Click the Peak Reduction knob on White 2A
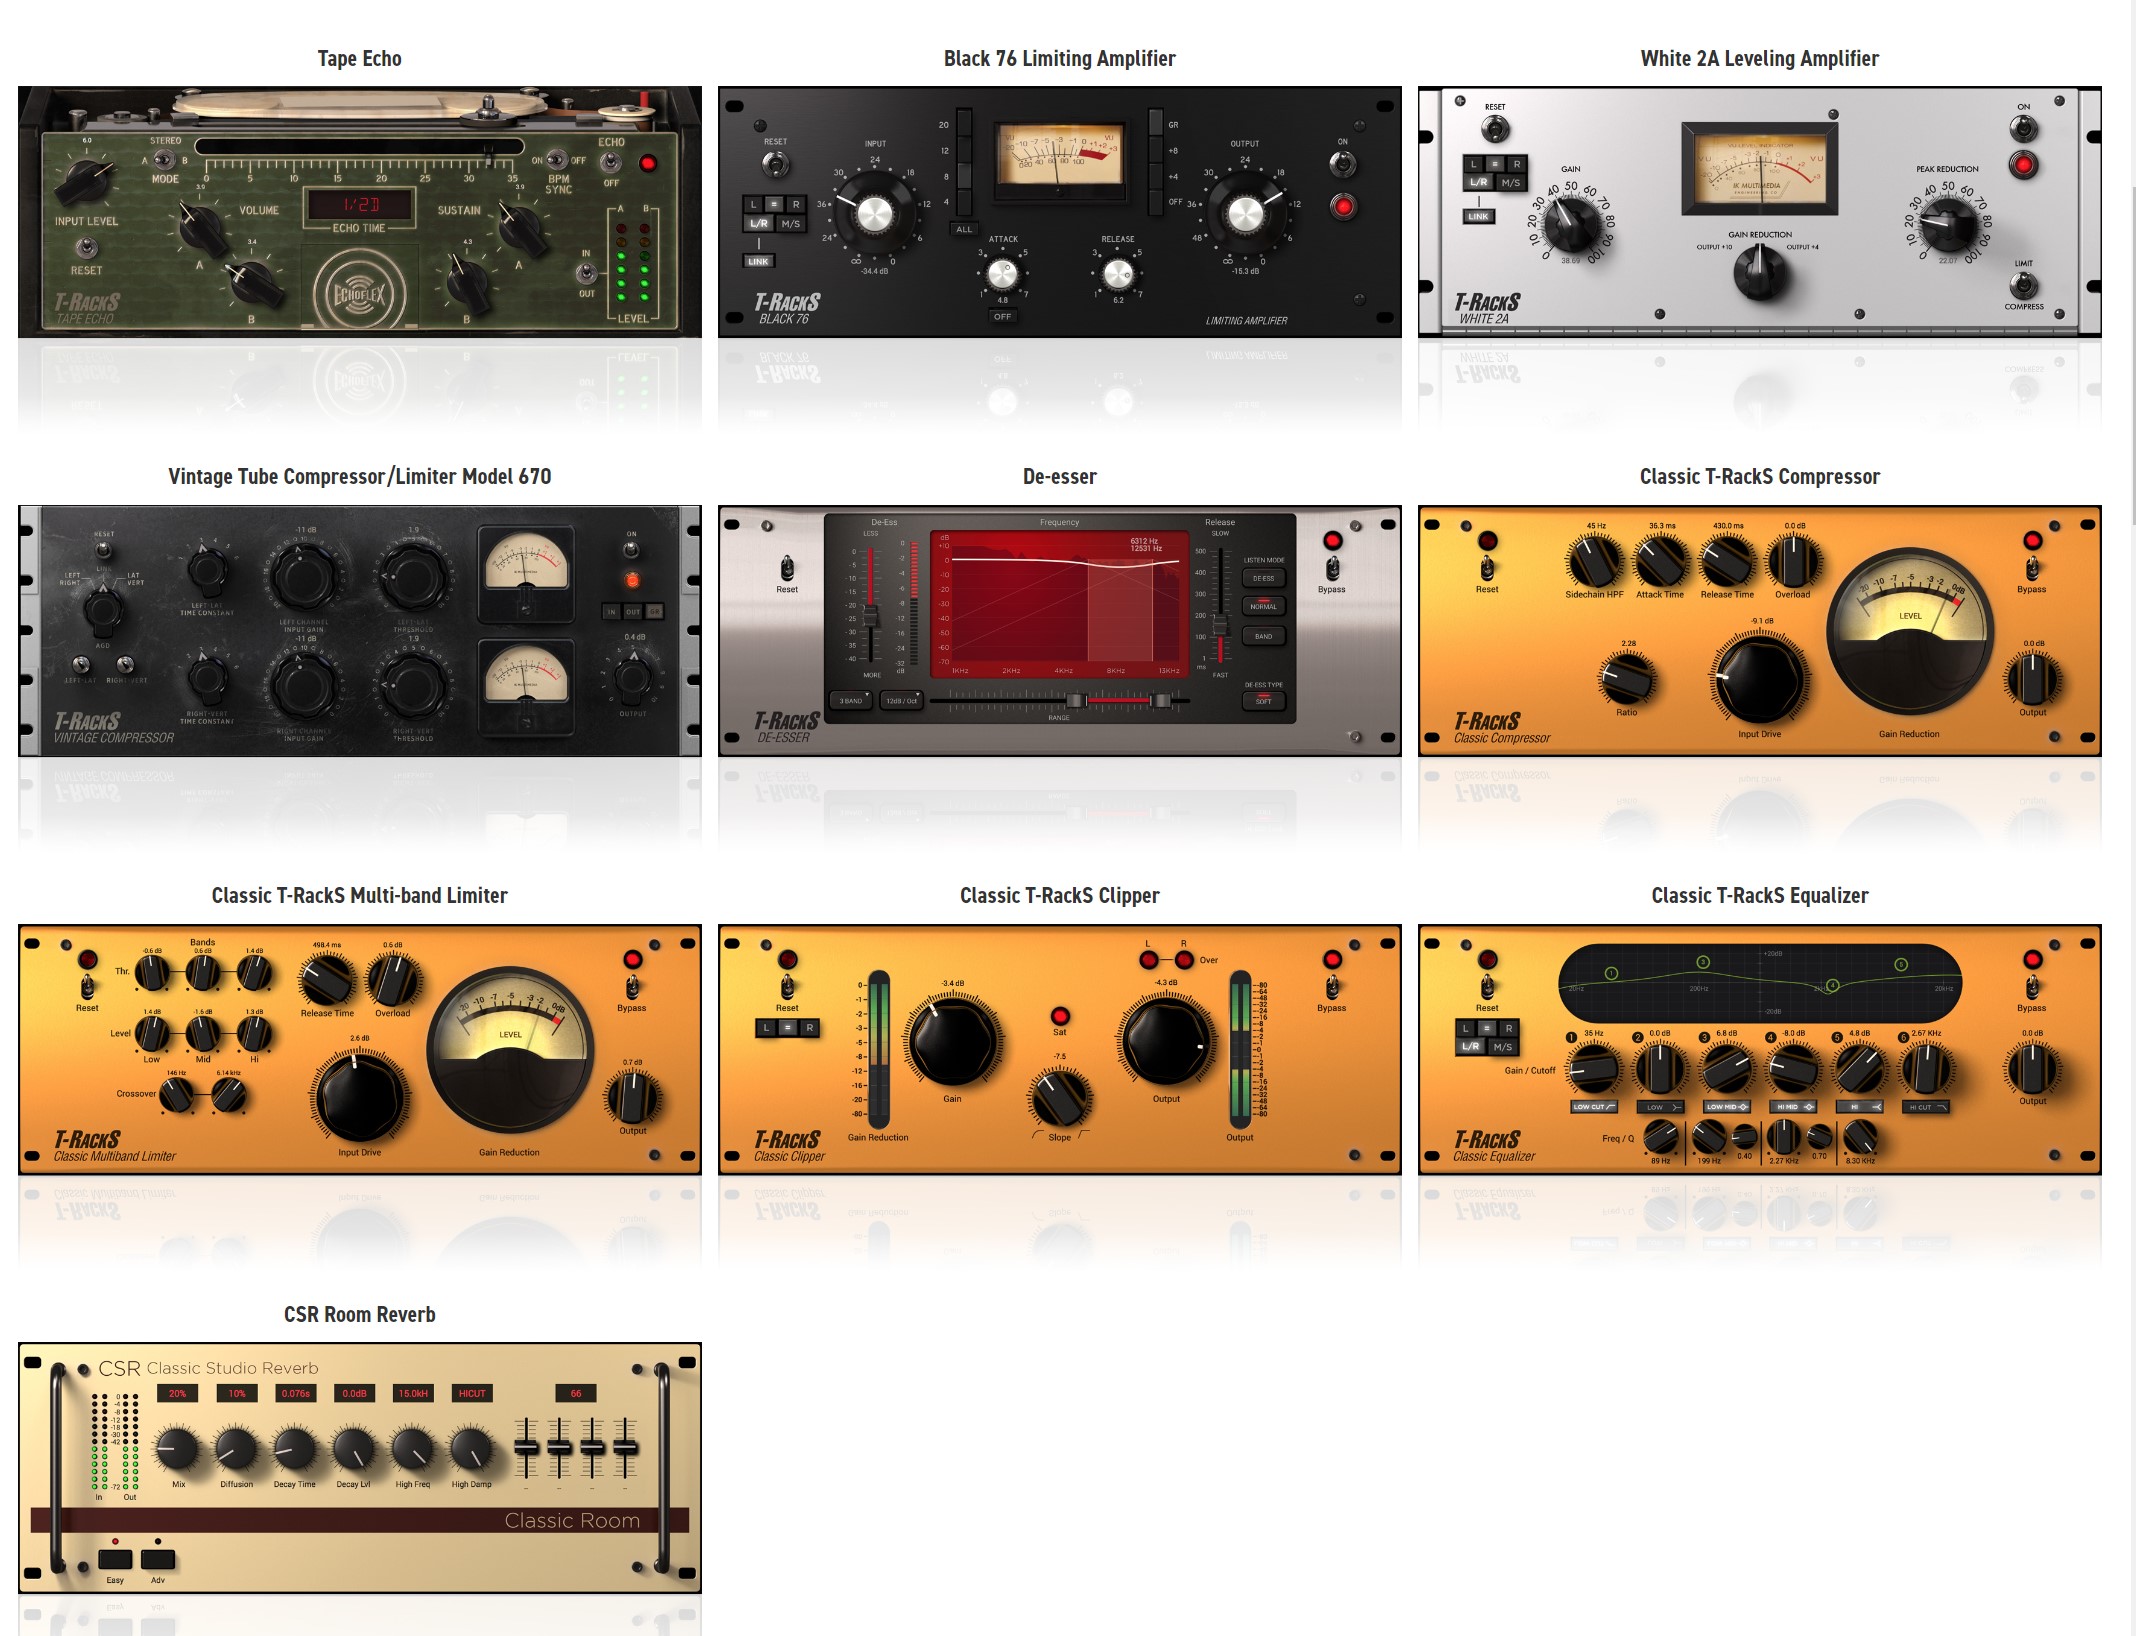 pos(1948,224)
